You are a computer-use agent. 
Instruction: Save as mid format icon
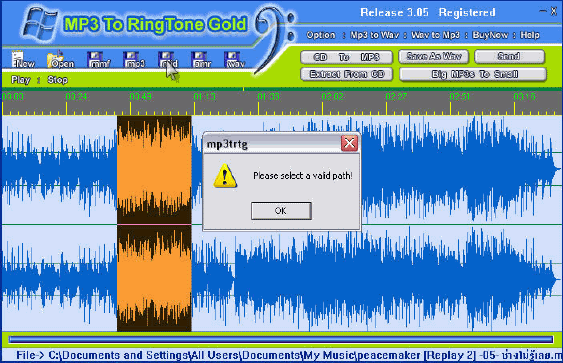pyautogui.click(x=168, y=60)
